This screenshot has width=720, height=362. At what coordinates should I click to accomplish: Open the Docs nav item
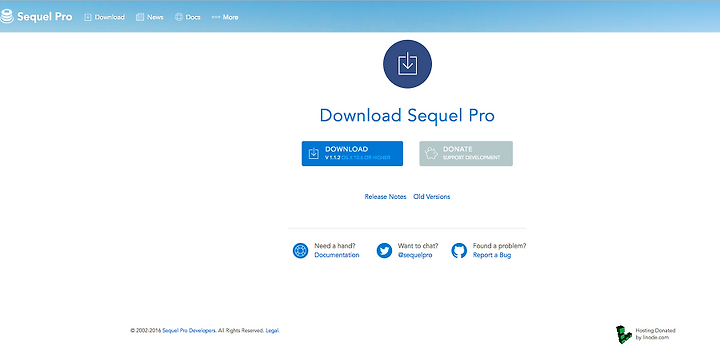click(x=187, y=17)
